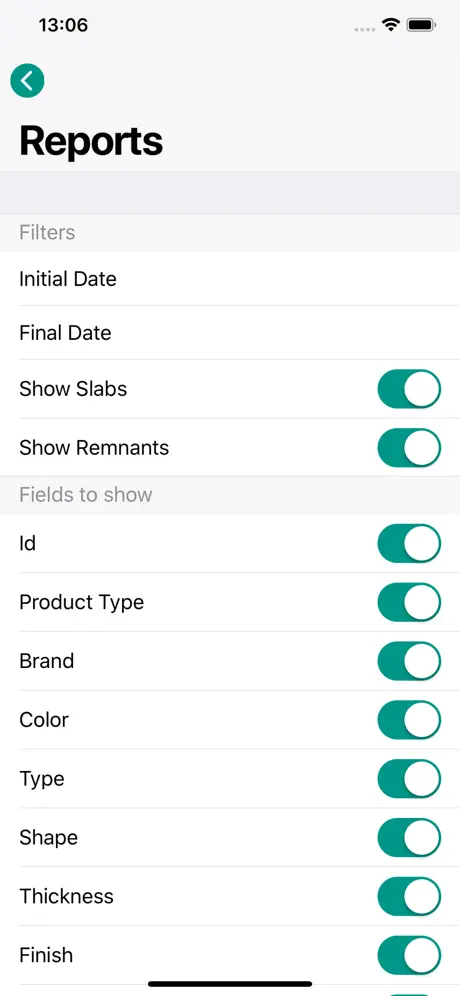The height and width of the screenshot is (996, 460).
Task: Switch off the Finish field toggle
Action: (409, 955)
